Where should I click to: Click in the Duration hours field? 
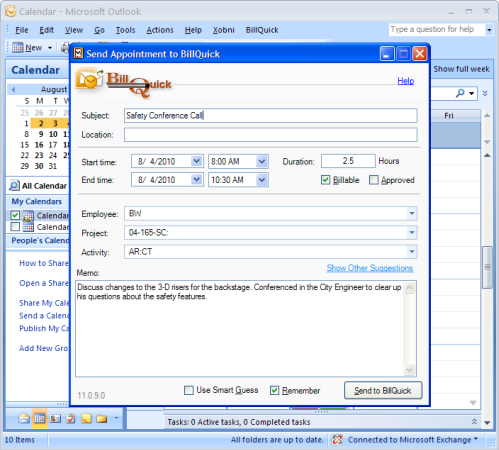pyautogui.click(x=348, y=161)
